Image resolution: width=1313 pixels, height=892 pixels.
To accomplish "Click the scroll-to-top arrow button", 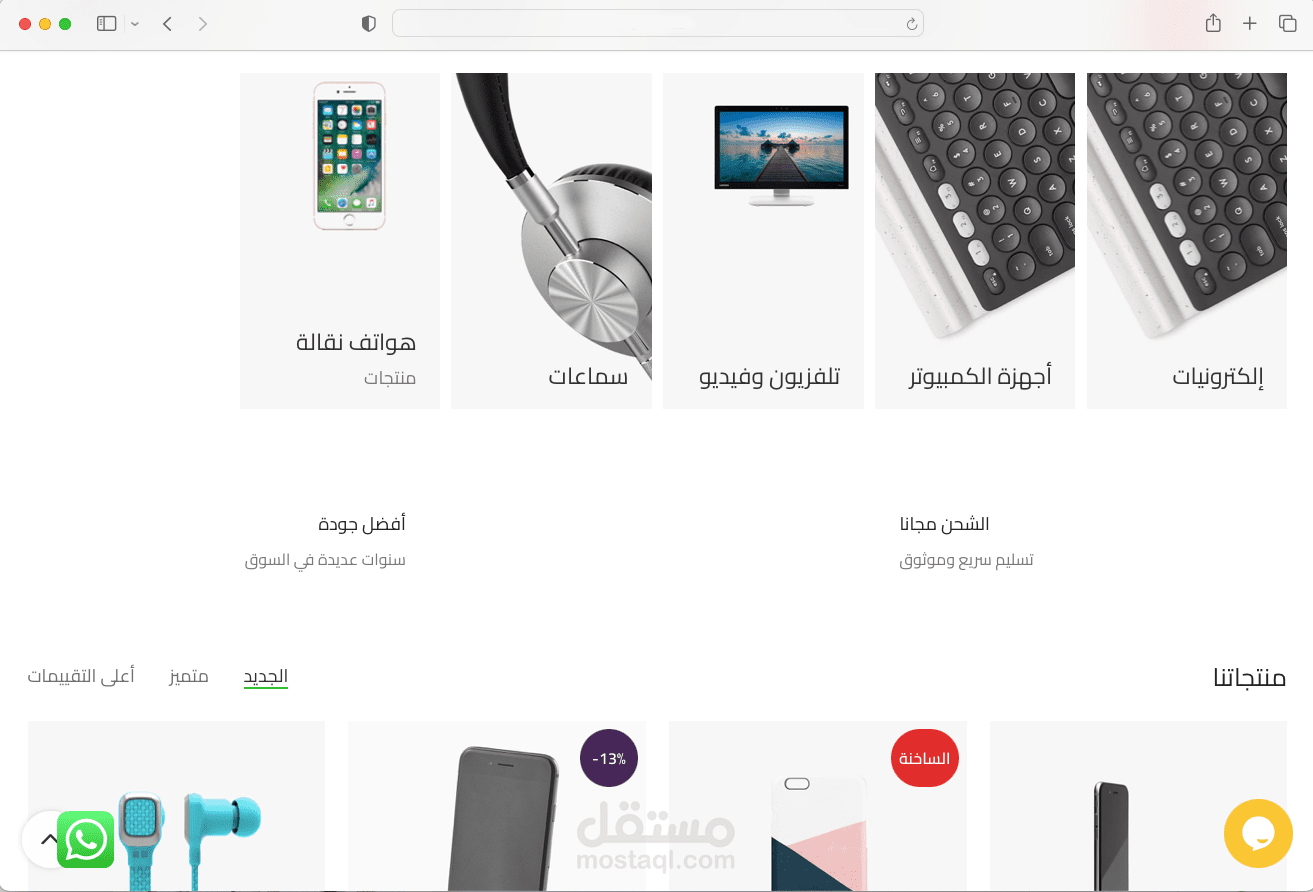I will (x=46, y=839).
